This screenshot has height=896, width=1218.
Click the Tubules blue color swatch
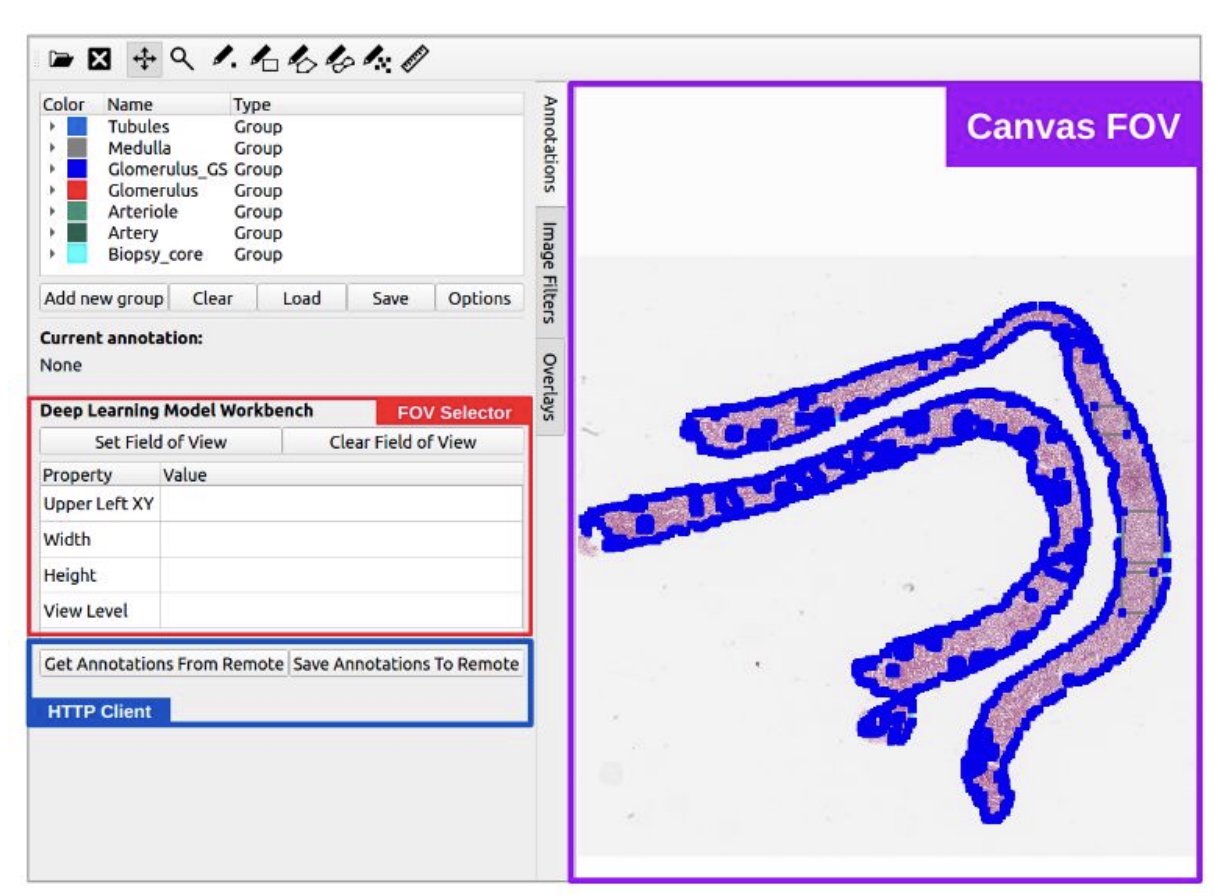pos(77,127)
